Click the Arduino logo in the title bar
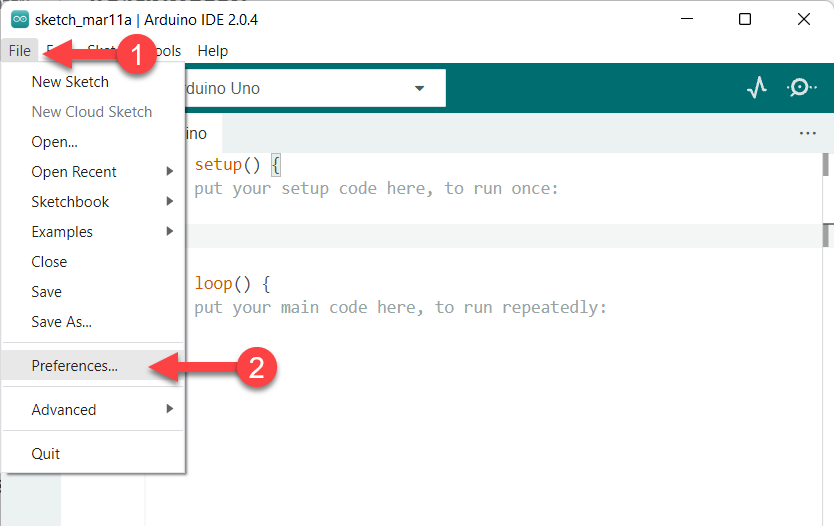834x526 pixels. pos(20,20)
